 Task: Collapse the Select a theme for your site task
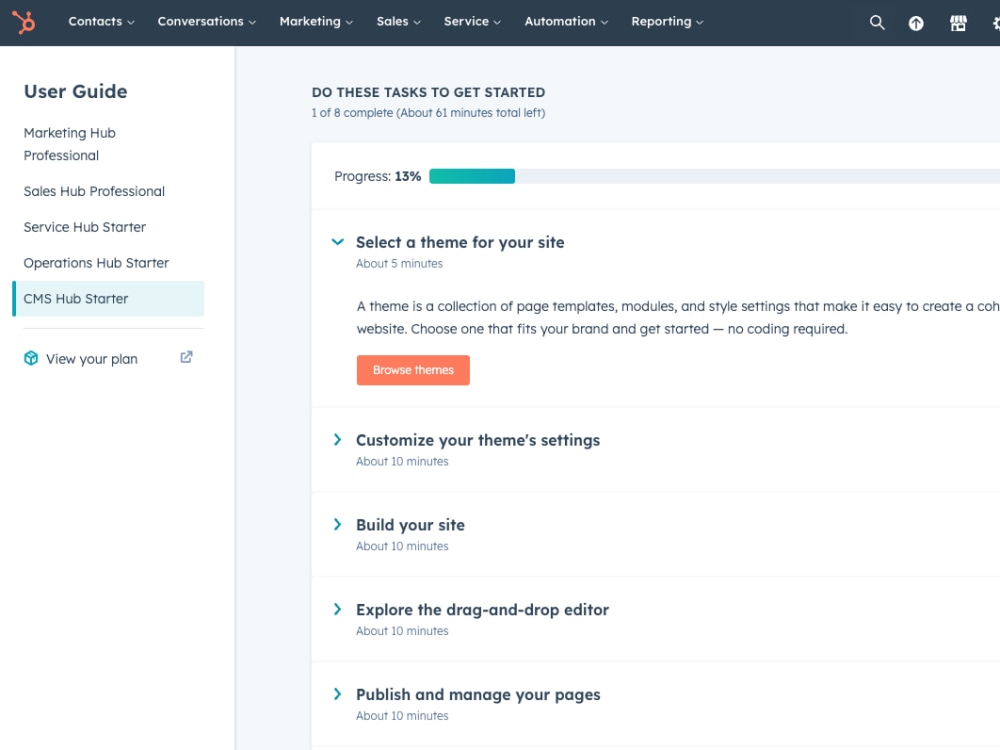click(338, 242)
